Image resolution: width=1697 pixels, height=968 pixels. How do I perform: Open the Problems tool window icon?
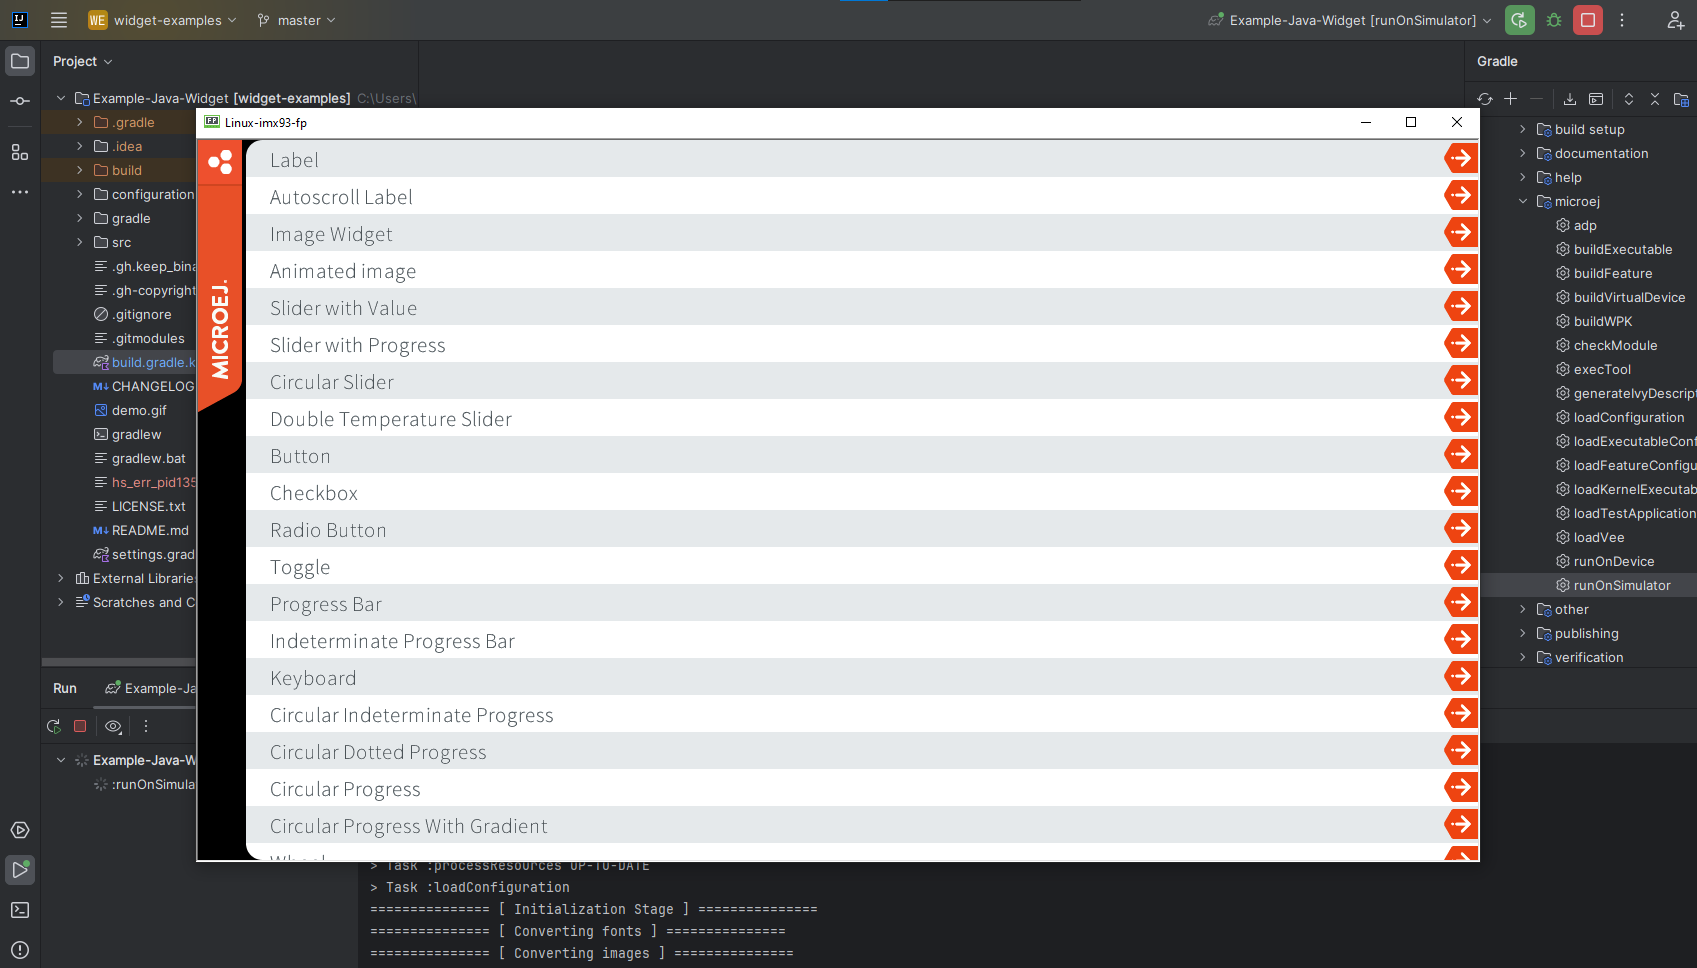coord(20,950)
